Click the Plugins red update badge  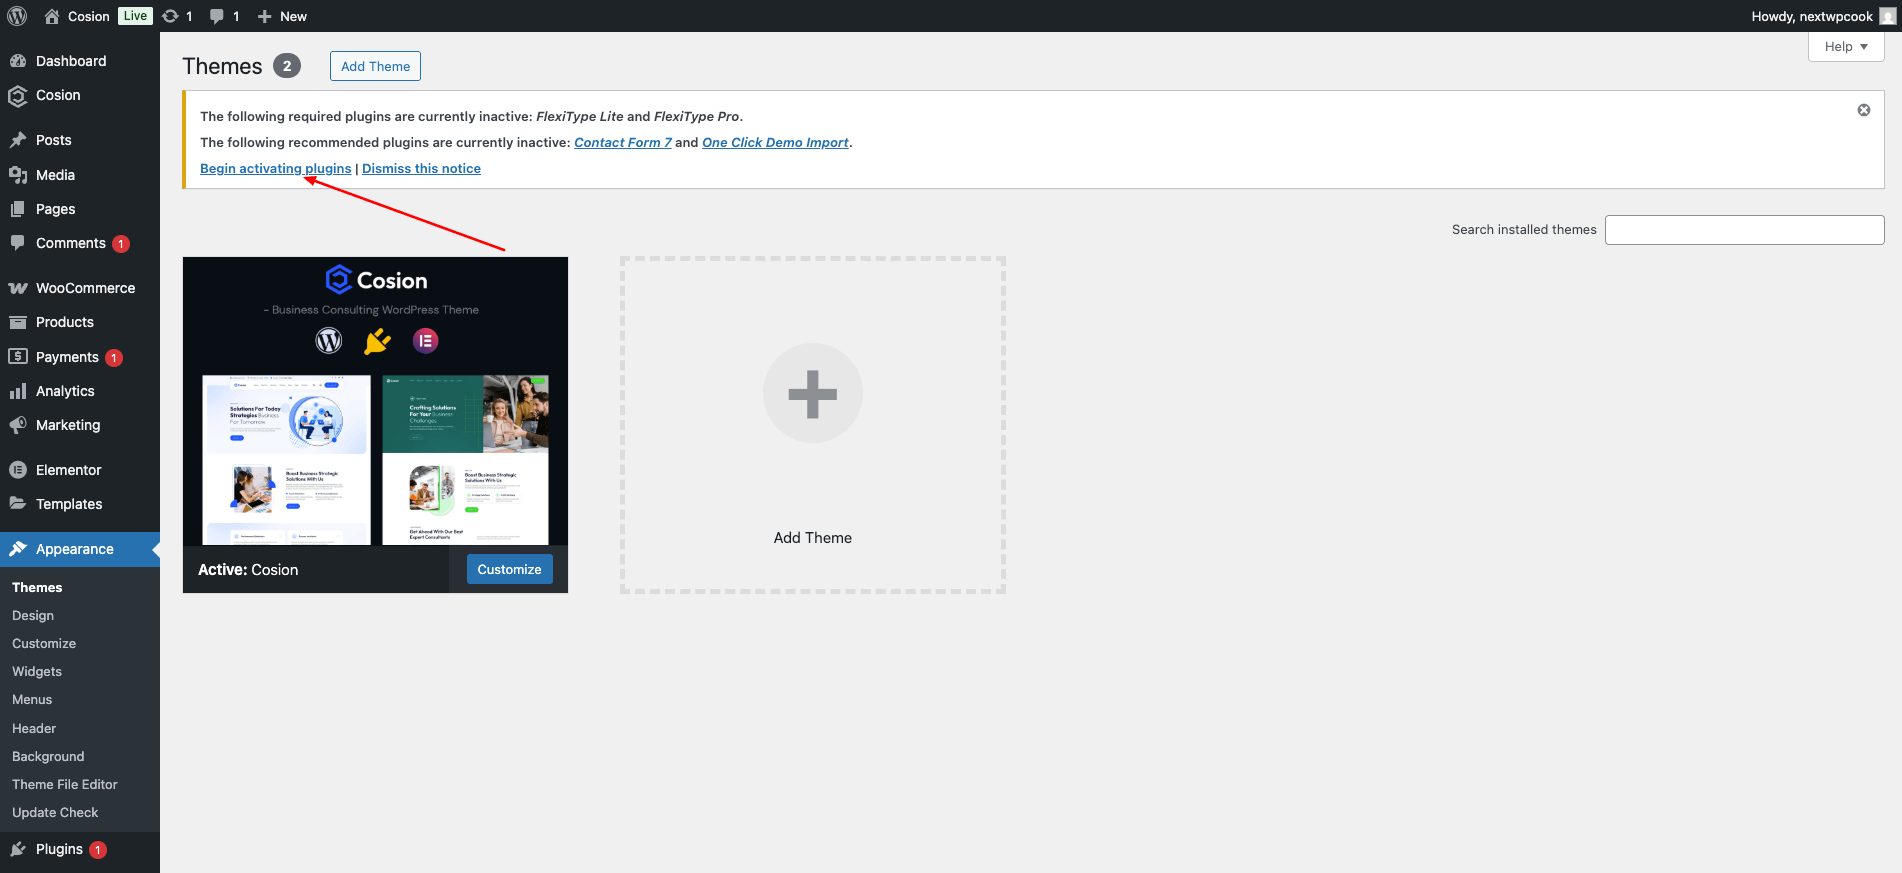98,850
